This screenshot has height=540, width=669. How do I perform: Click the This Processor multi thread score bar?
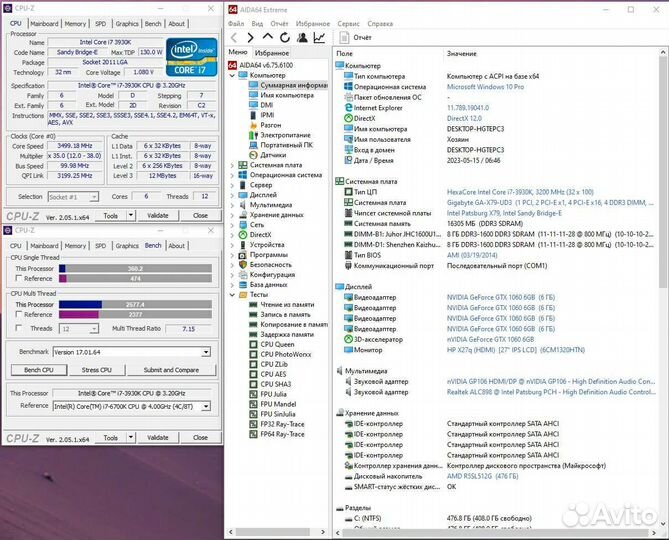coord(135,305)
